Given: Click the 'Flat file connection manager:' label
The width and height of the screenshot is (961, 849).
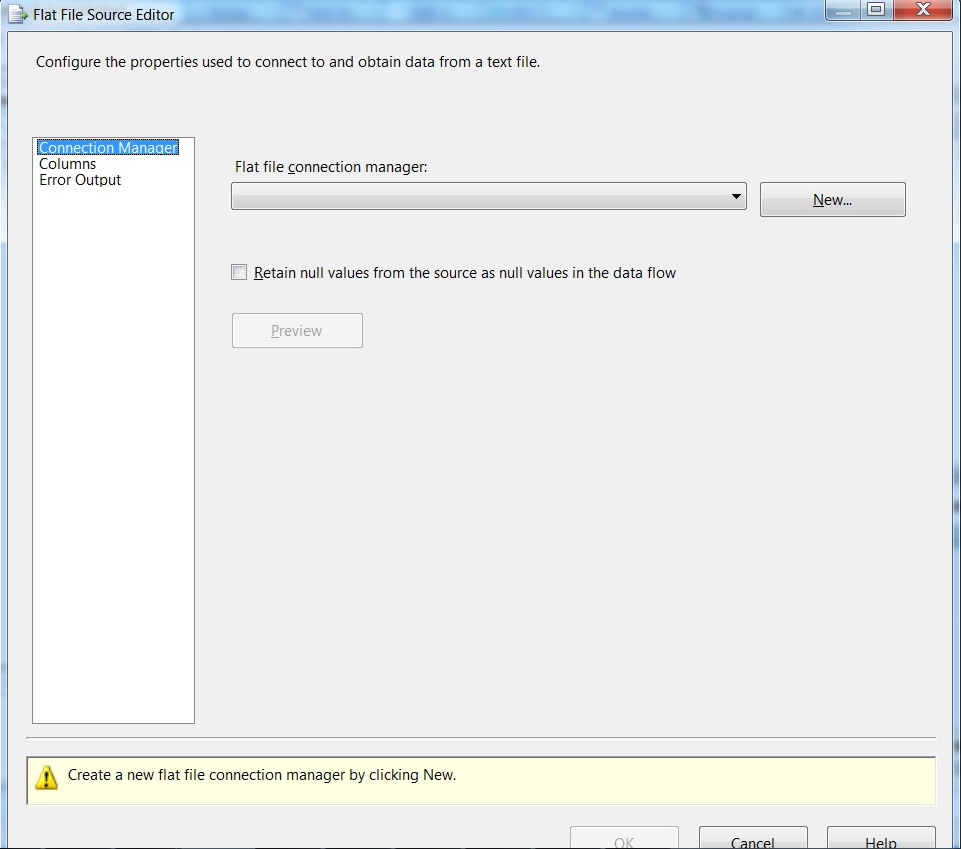Looking at the screenshot, I should 331,167.
